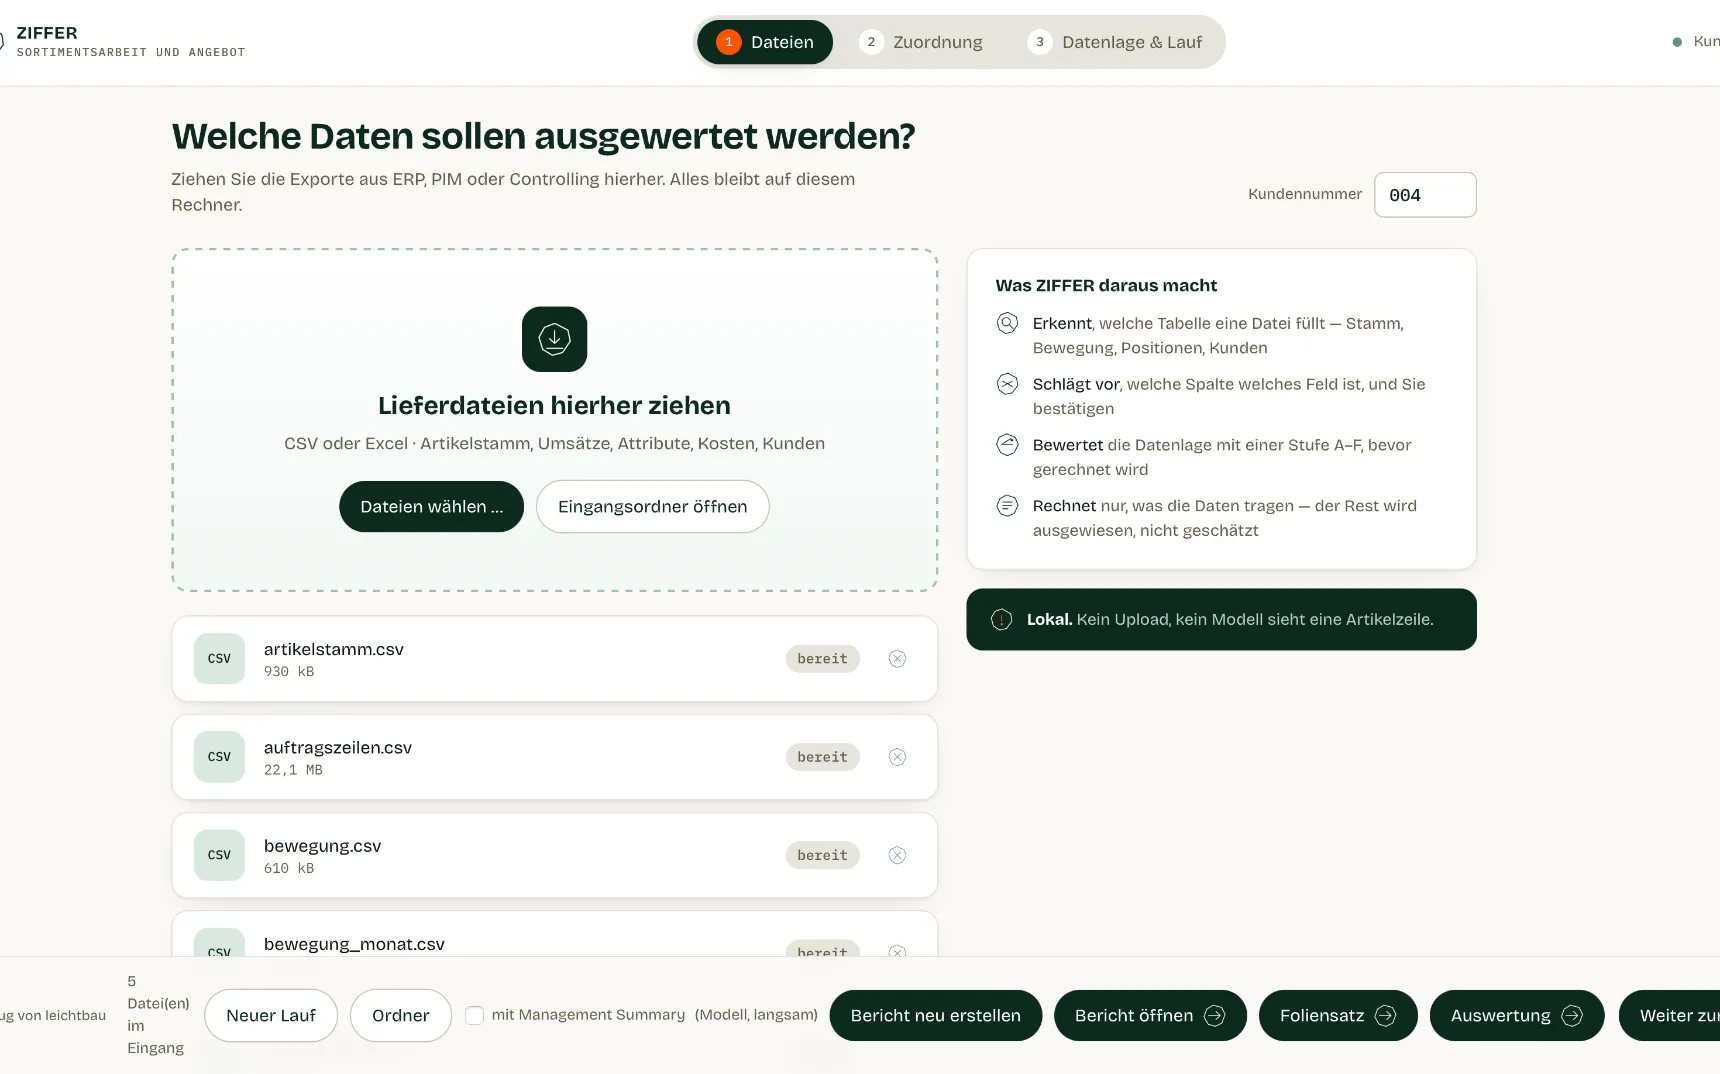This screenshot has width=1720, height=1074.
Task: Click the 22,1 MB size text
Action: click(x=293, y=770)
